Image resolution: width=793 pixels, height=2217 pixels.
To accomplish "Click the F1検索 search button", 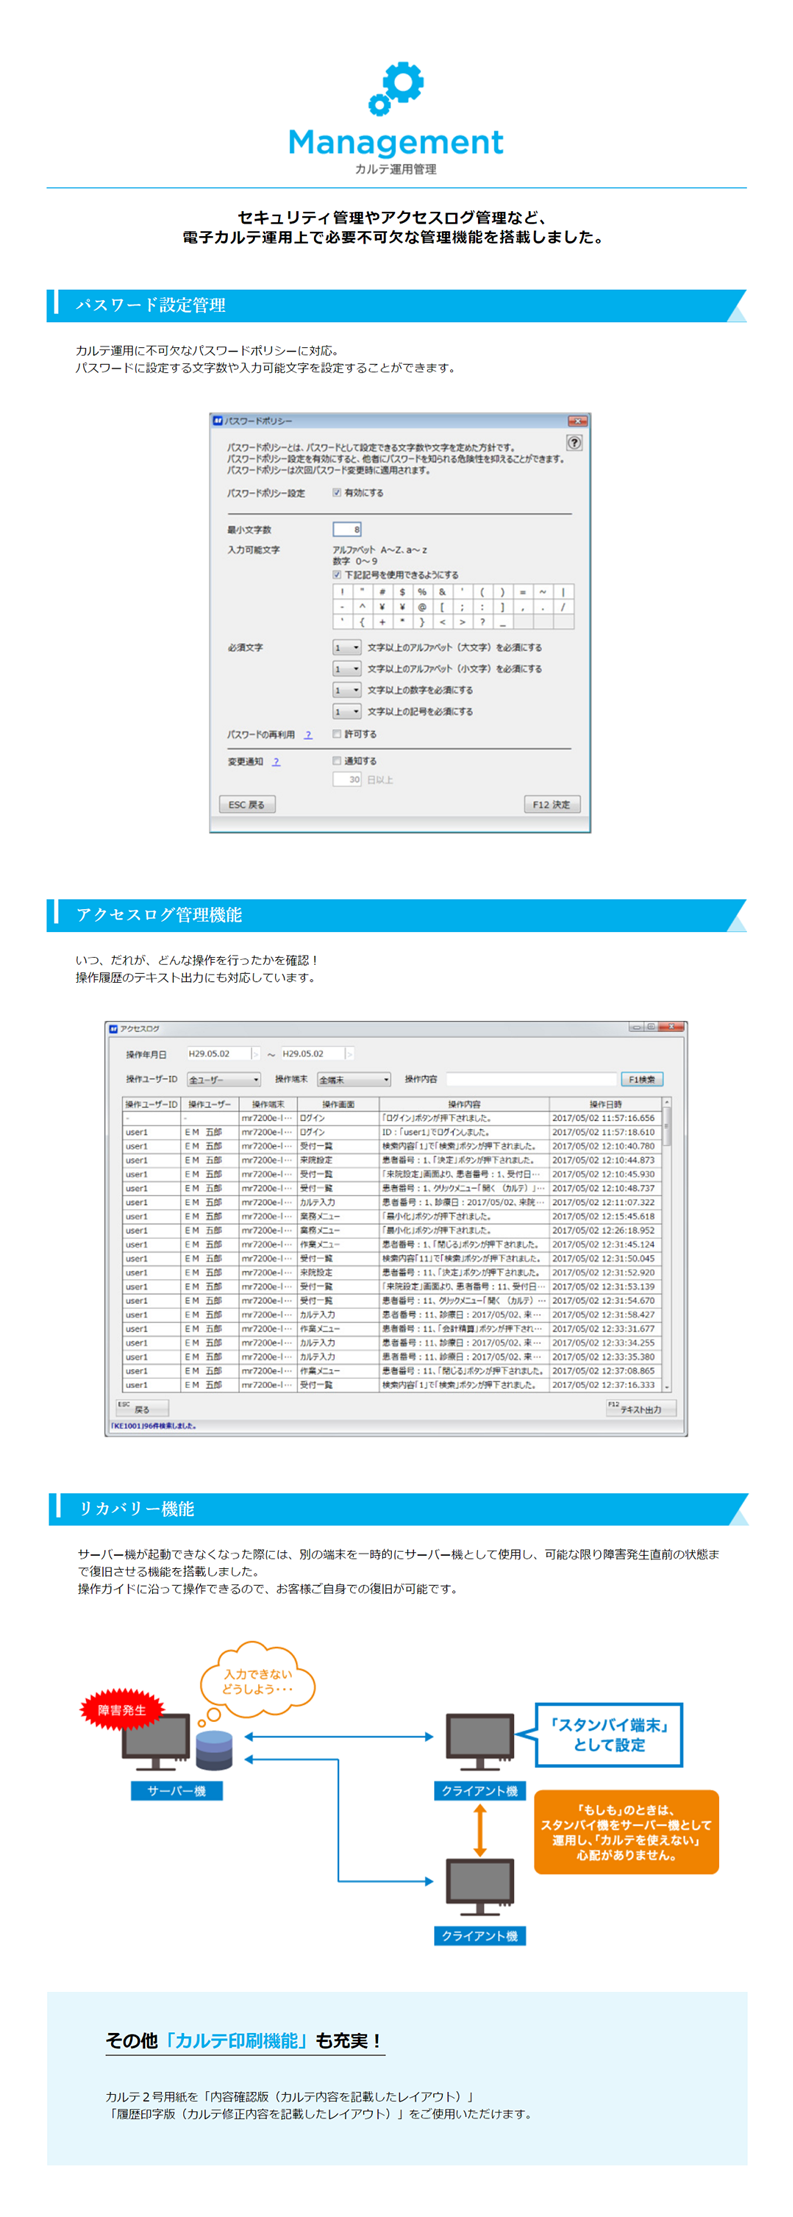I will point(642,1080).
